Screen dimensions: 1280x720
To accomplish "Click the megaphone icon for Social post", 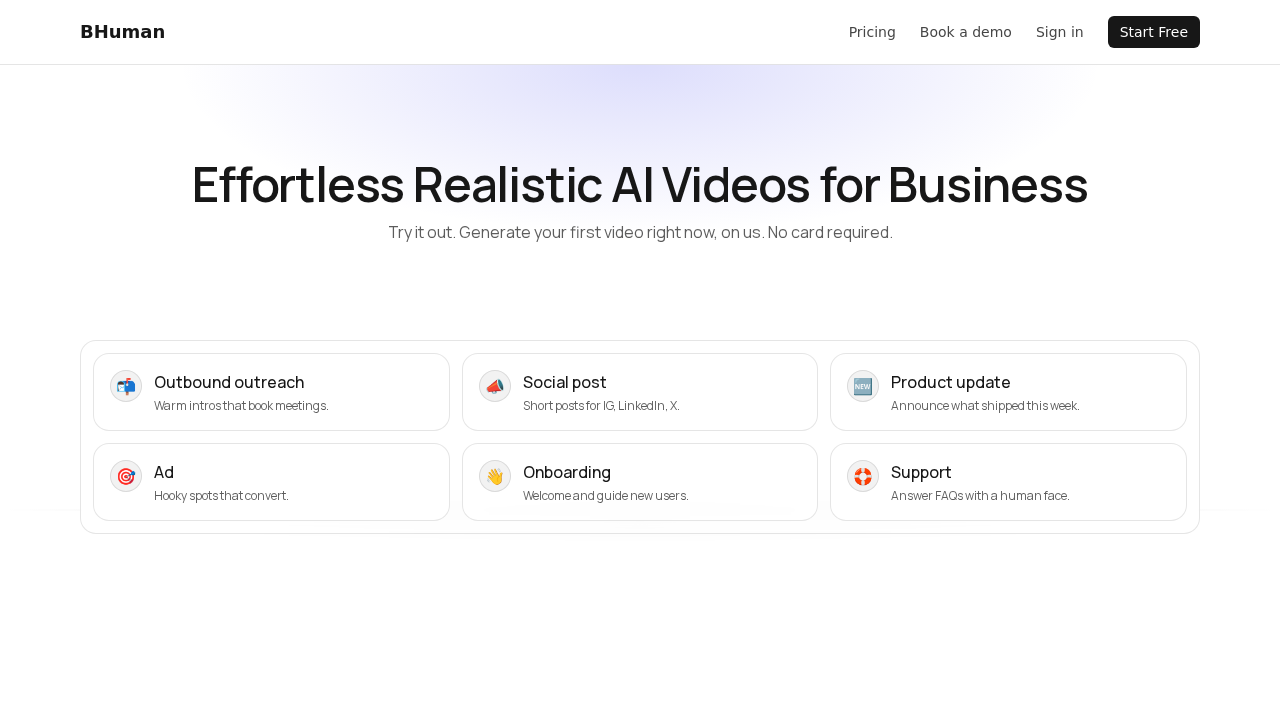I will [495, 386].
